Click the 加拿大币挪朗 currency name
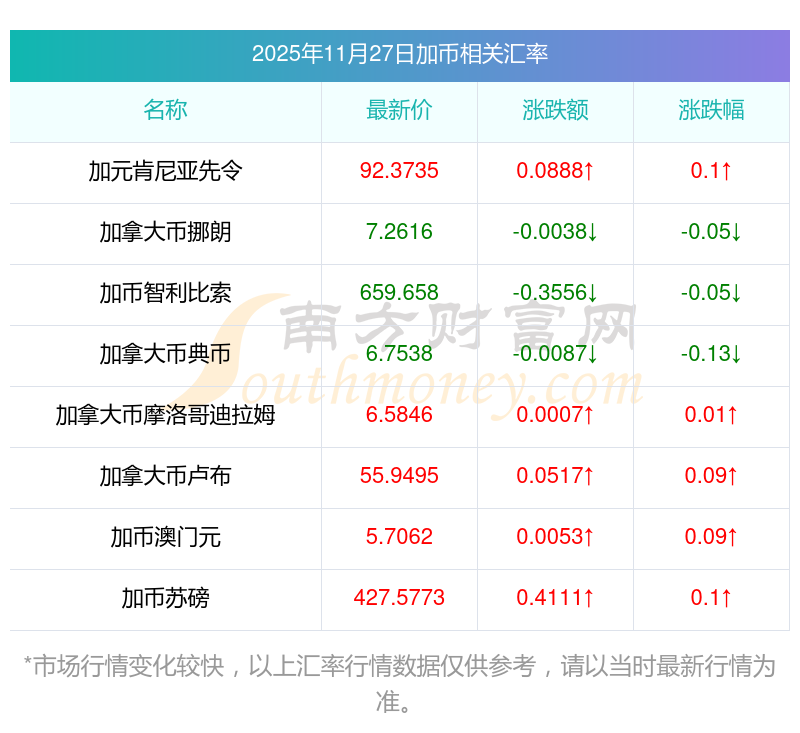This screenshot has height=733, width=800. tap(165, 232)
